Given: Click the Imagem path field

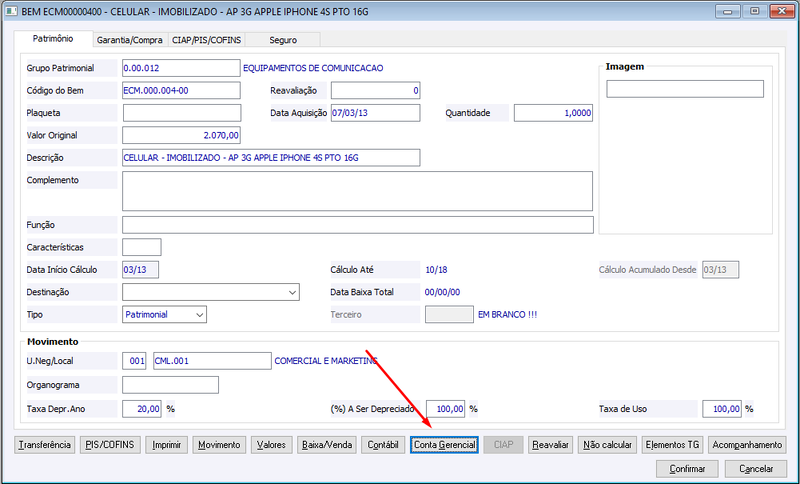Looking at the screenshot, I should [x=685, y=89].
